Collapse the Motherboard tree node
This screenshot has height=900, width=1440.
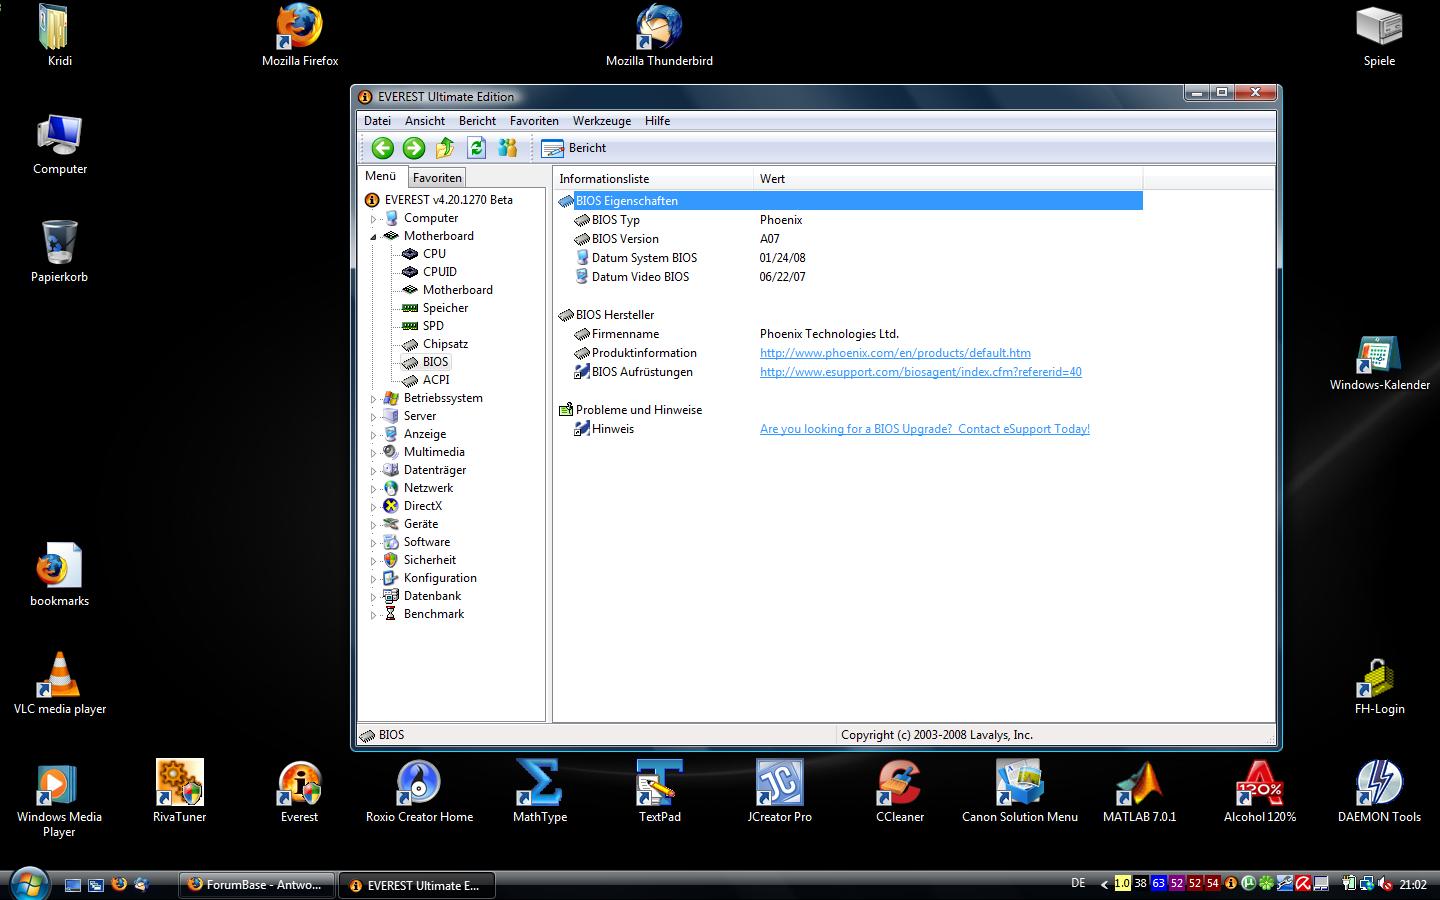tap(374, 236)
